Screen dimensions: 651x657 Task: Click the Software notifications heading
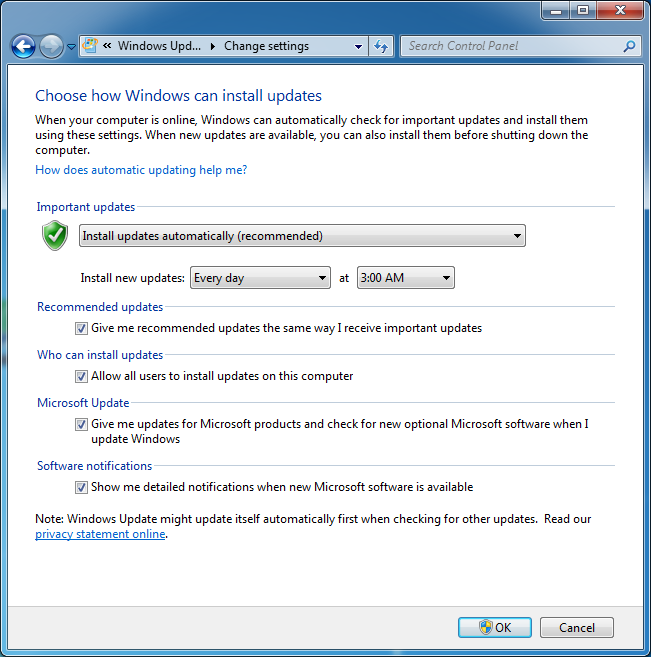[x=94, y=466]
